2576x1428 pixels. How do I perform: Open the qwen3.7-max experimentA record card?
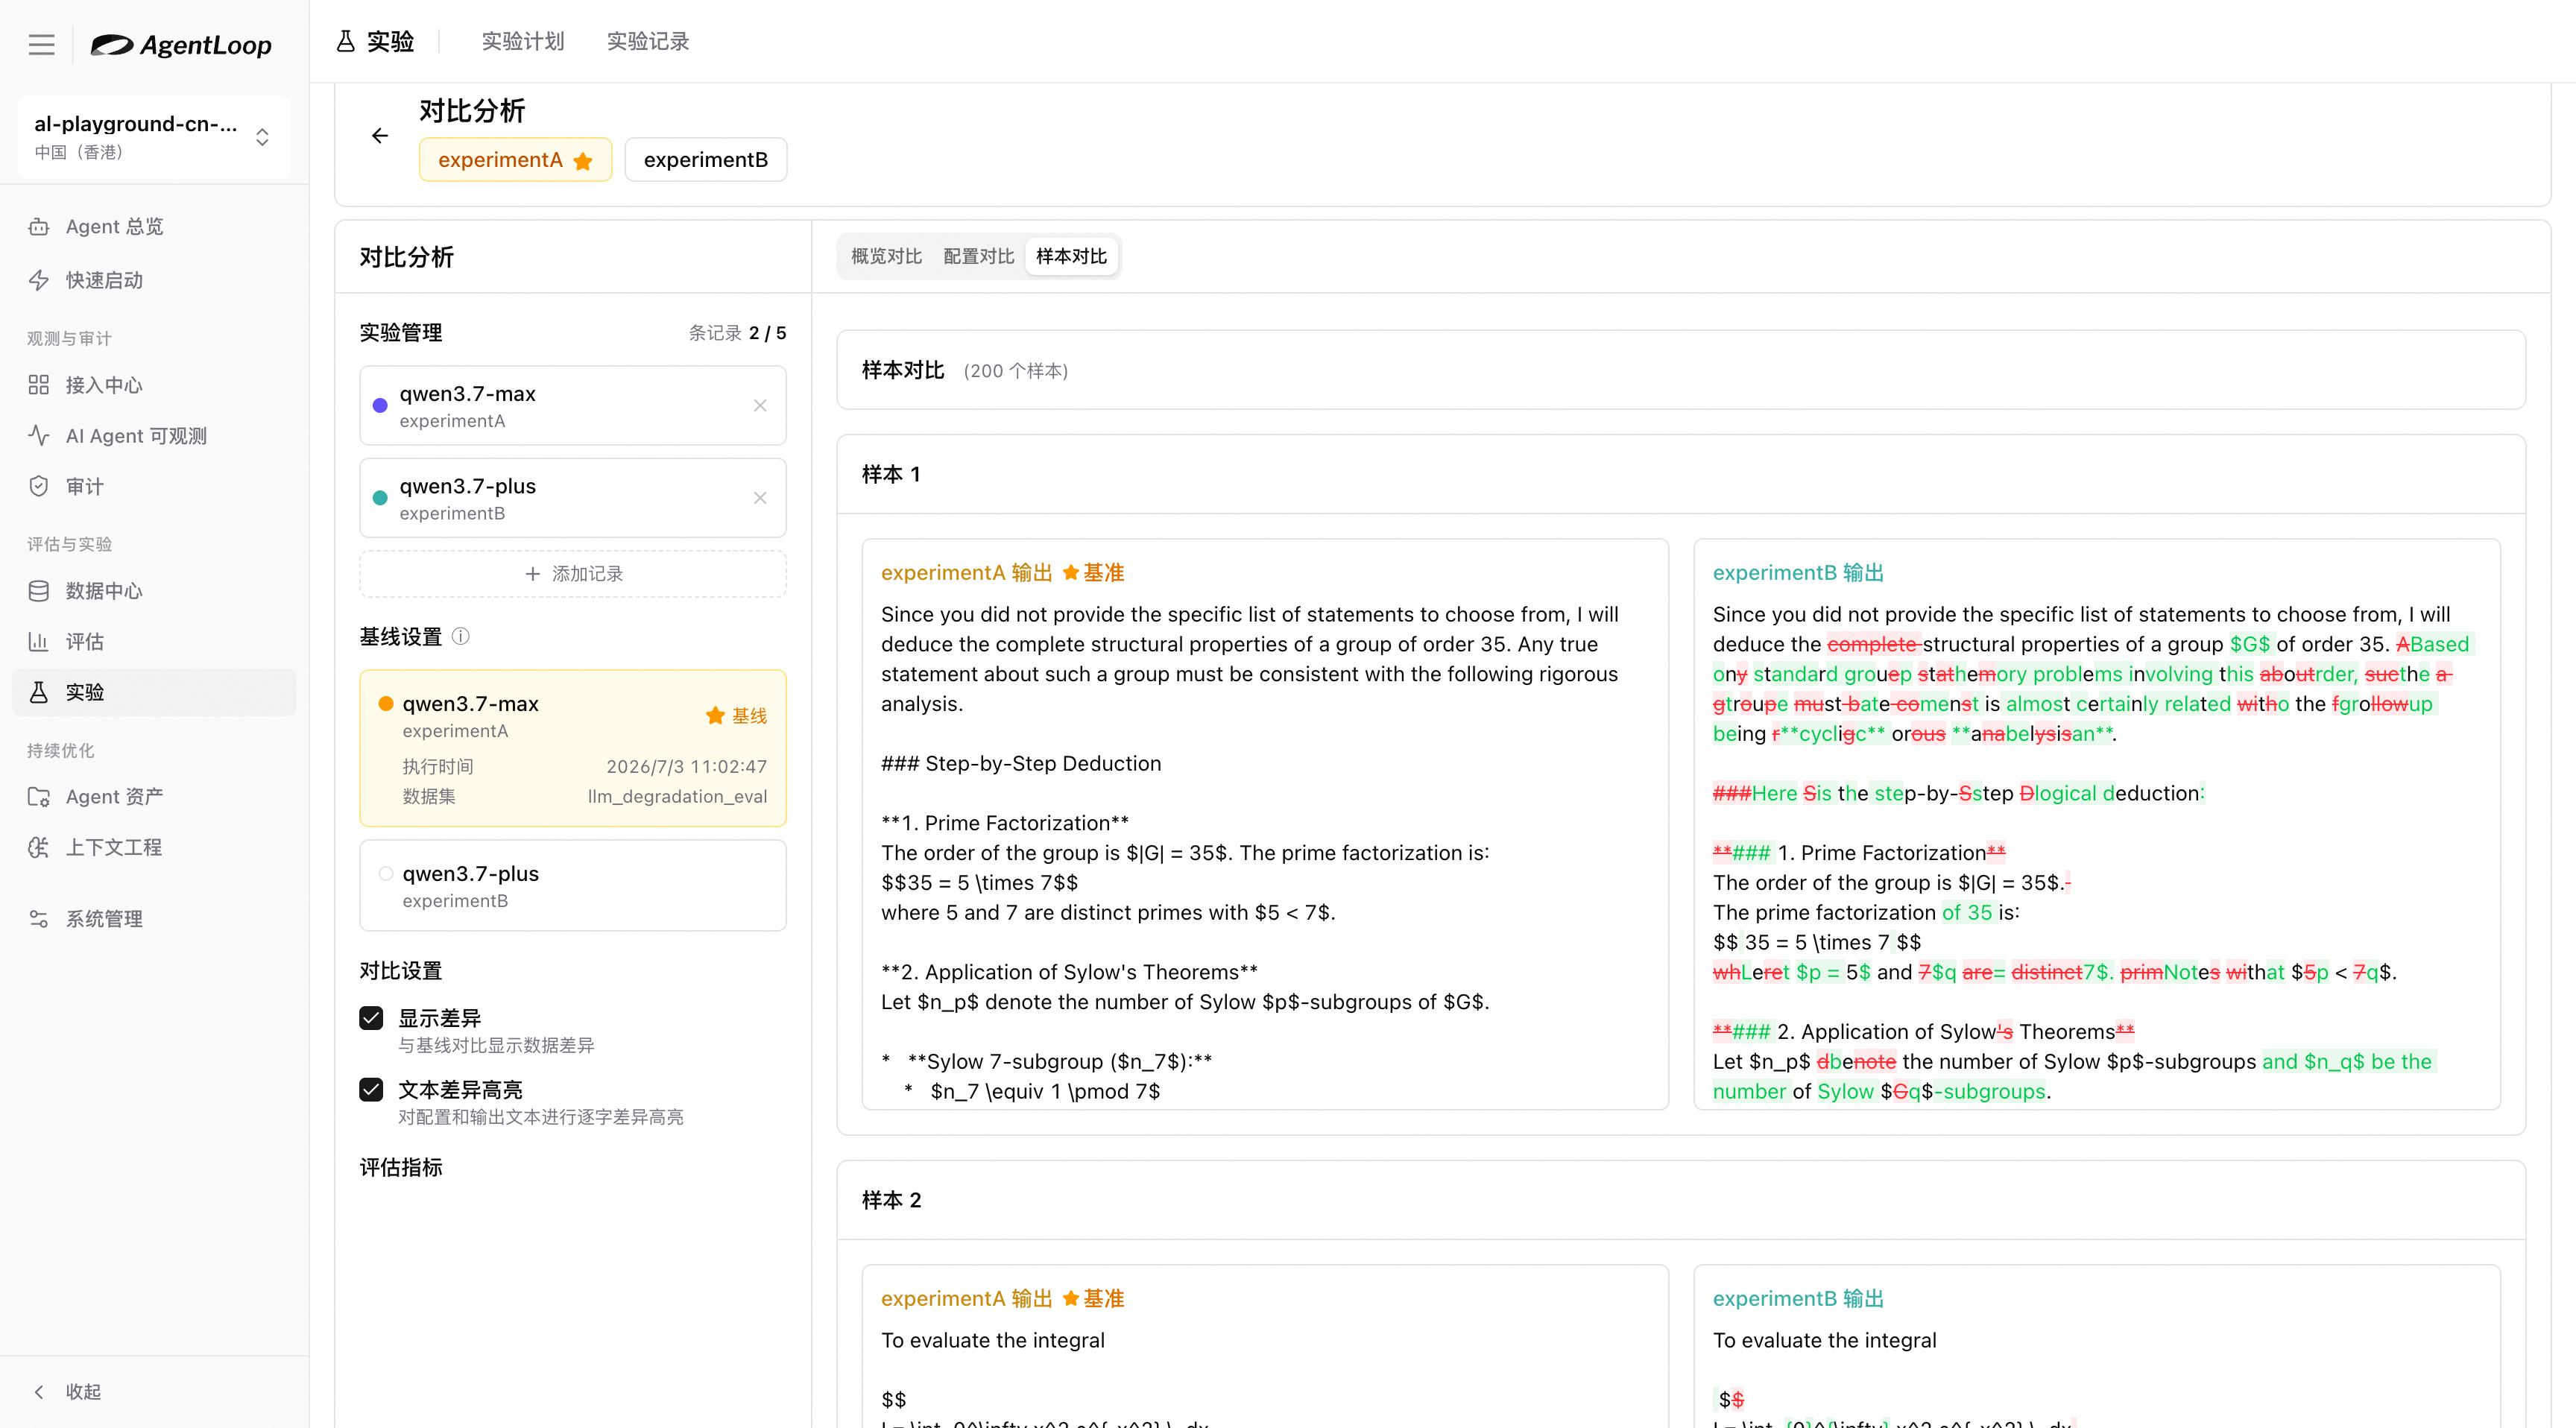pos(573,406)
